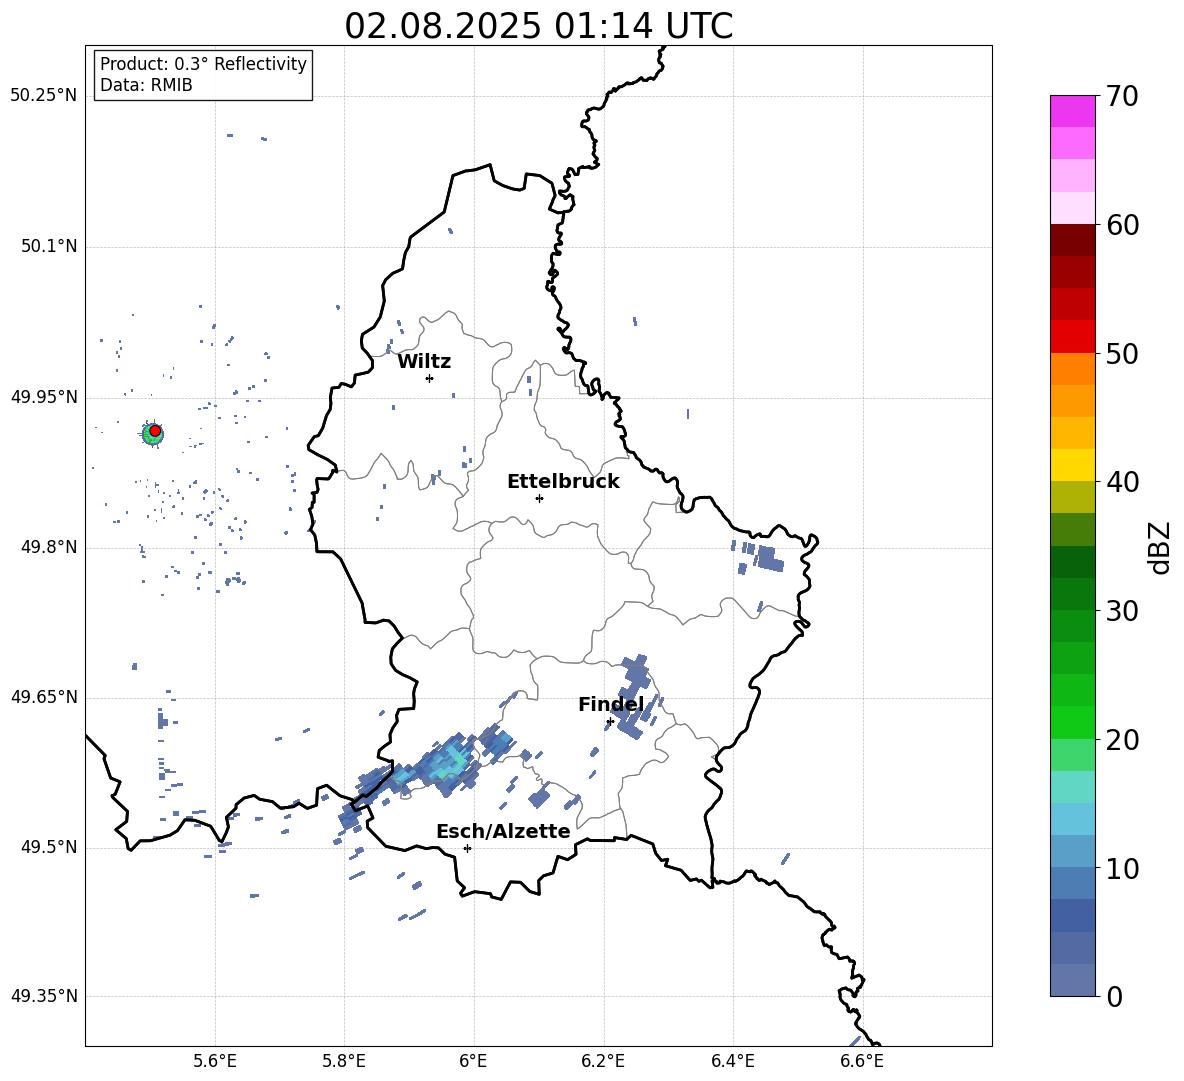Click the magenta top colorbar segment
Screen dimensions: 1184x1081
1072,111
